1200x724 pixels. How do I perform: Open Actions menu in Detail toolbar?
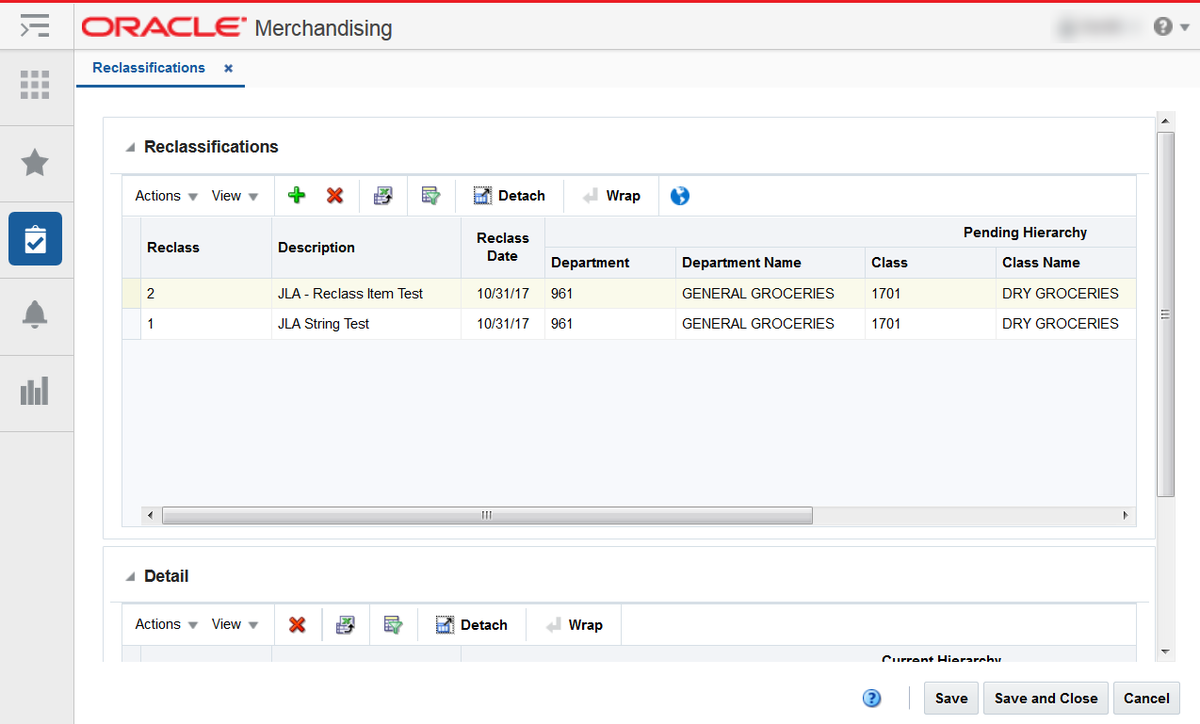point(166,624)
